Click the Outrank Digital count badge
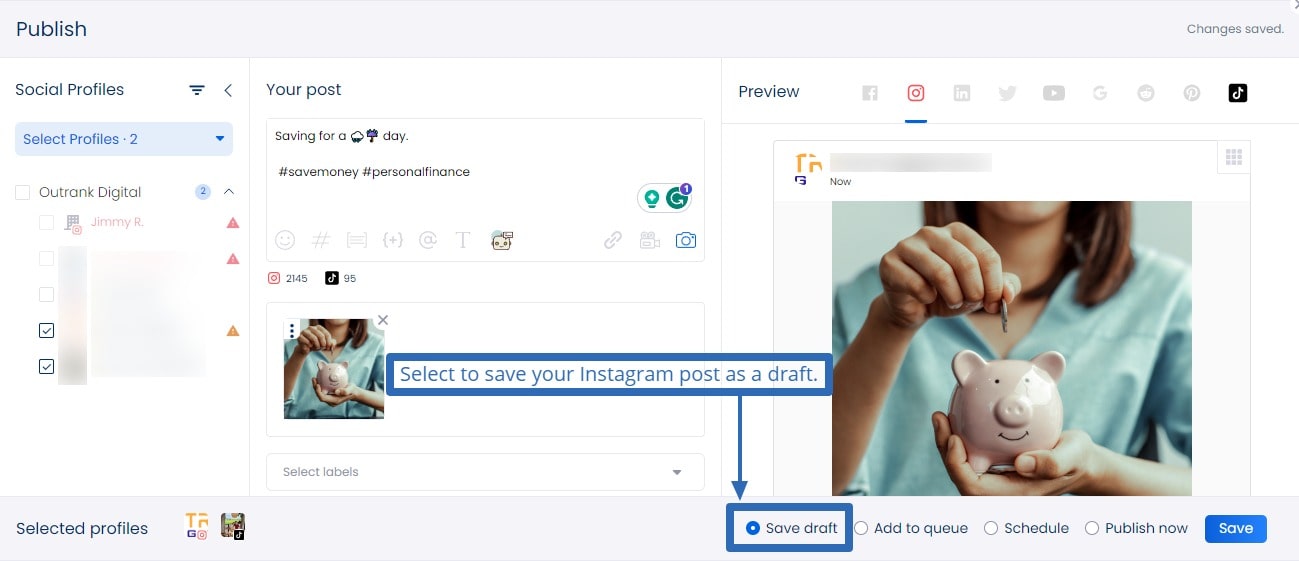 203,192
